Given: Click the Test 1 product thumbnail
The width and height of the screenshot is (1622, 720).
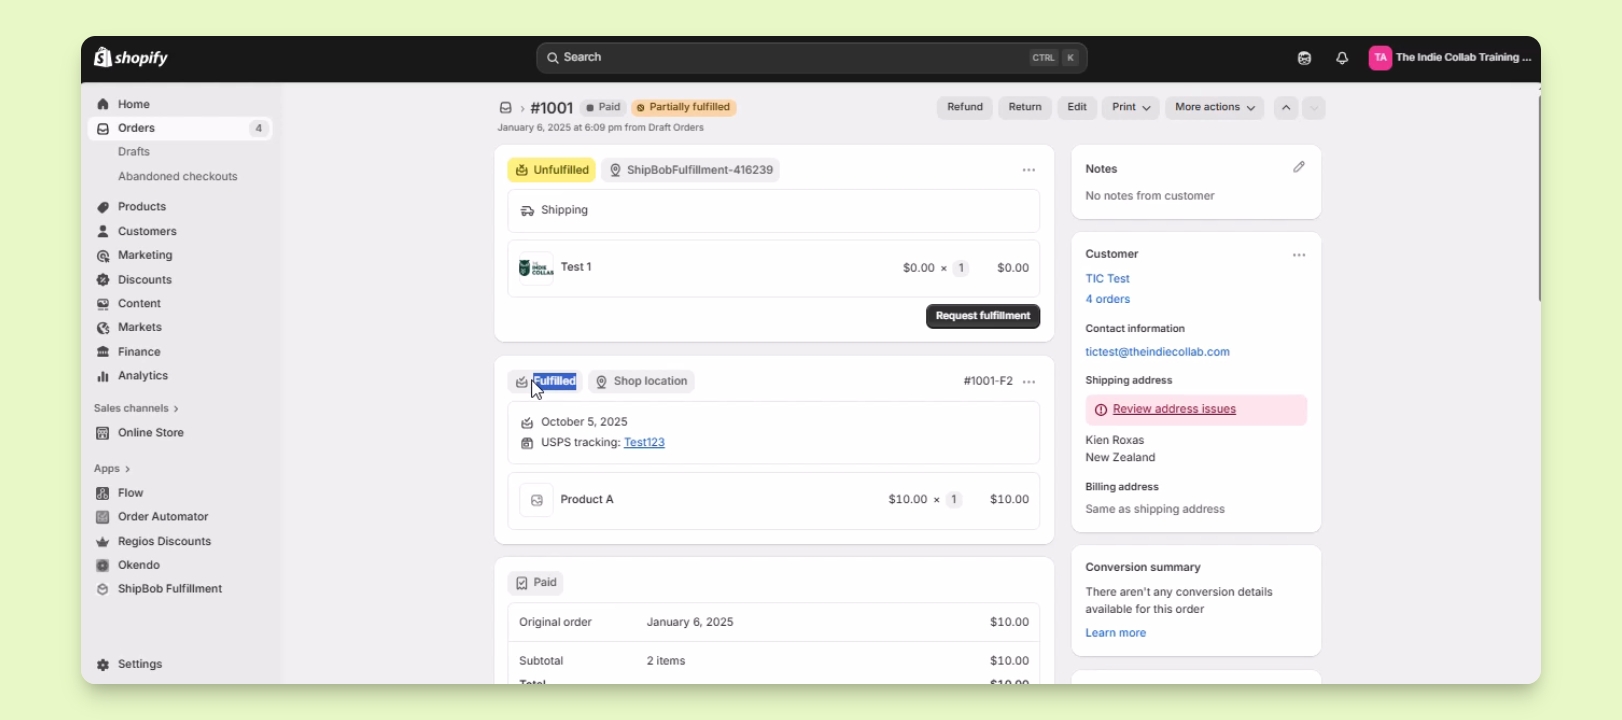Looking at the screenshot, I should pos(536,269).
